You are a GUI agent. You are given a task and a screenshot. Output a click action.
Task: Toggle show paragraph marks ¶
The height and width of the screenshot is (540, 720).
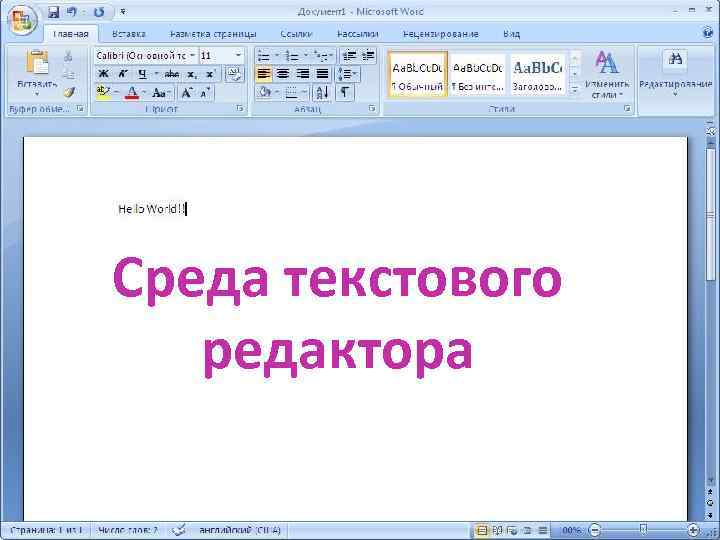(344, 93)
